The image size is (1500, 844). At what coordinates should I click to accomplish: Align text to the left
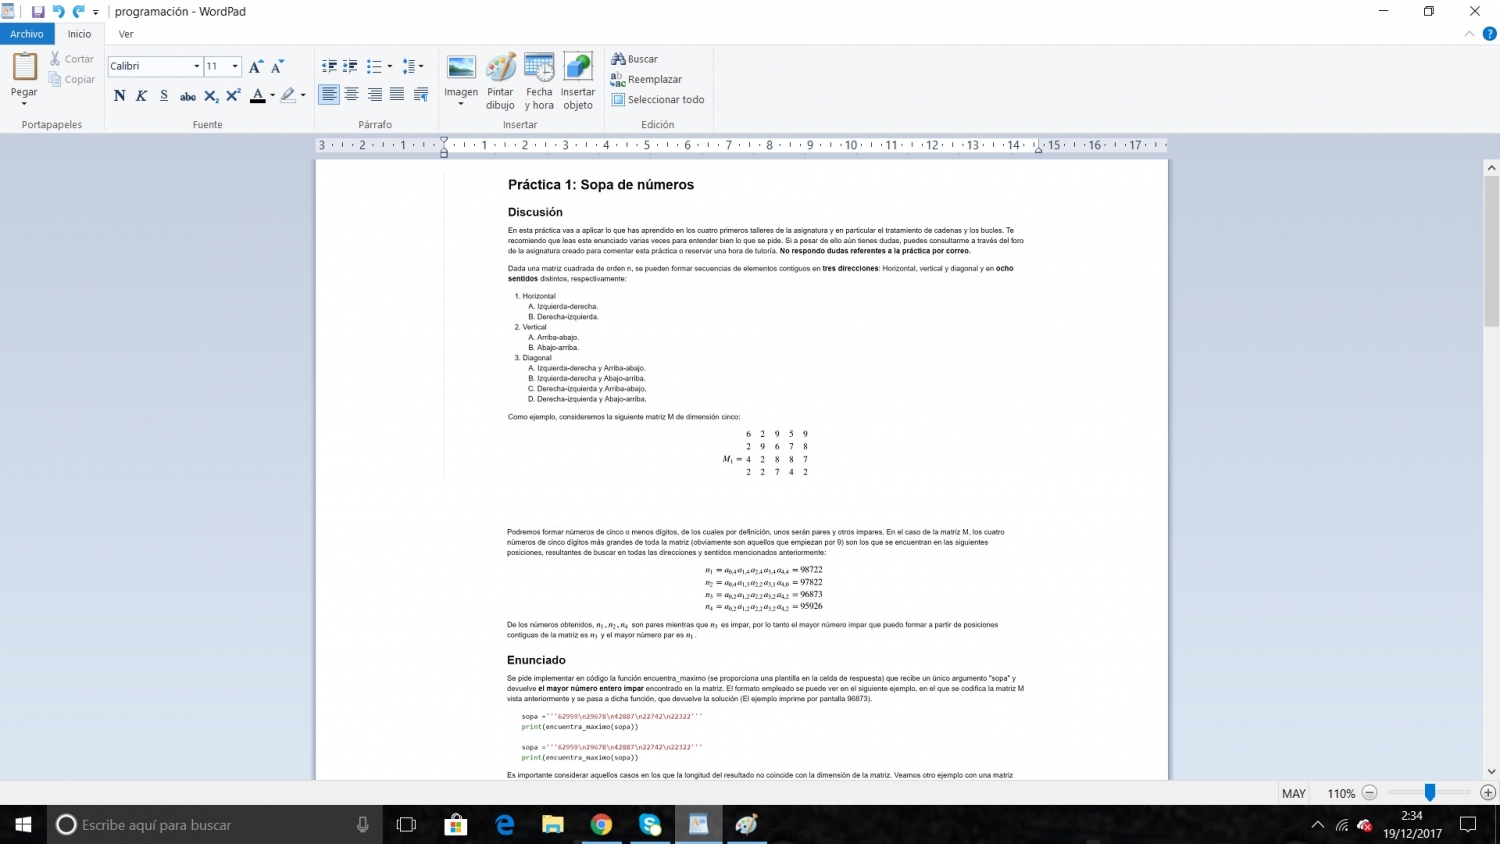click(x=329, y=95)
